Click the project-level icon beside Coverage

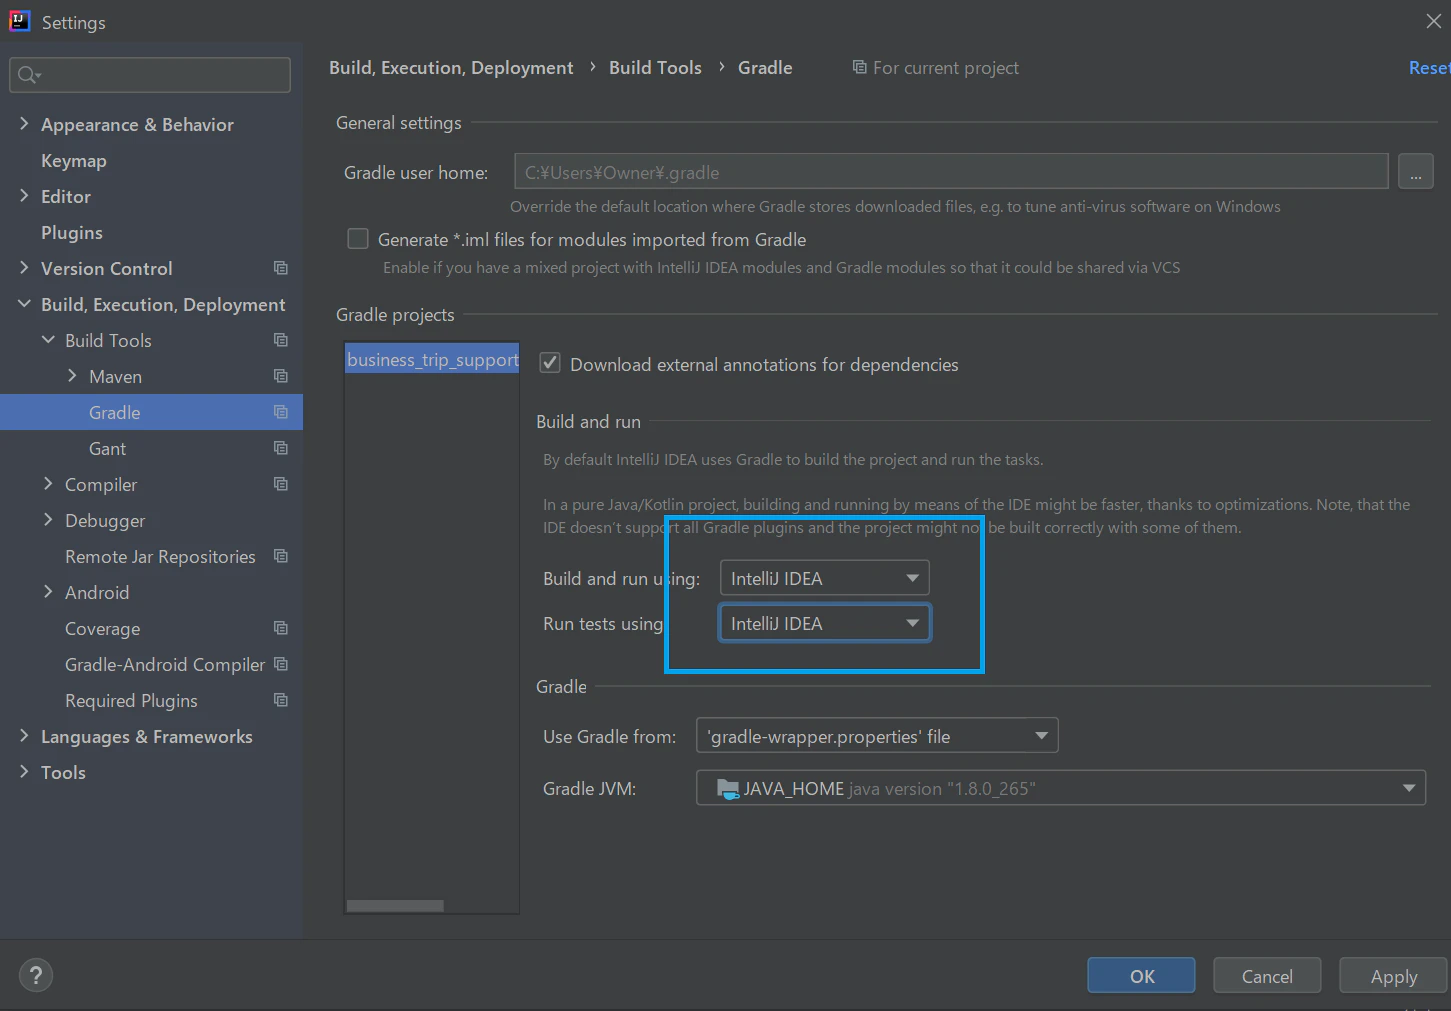pyautogui.click(x=281, y=628)
